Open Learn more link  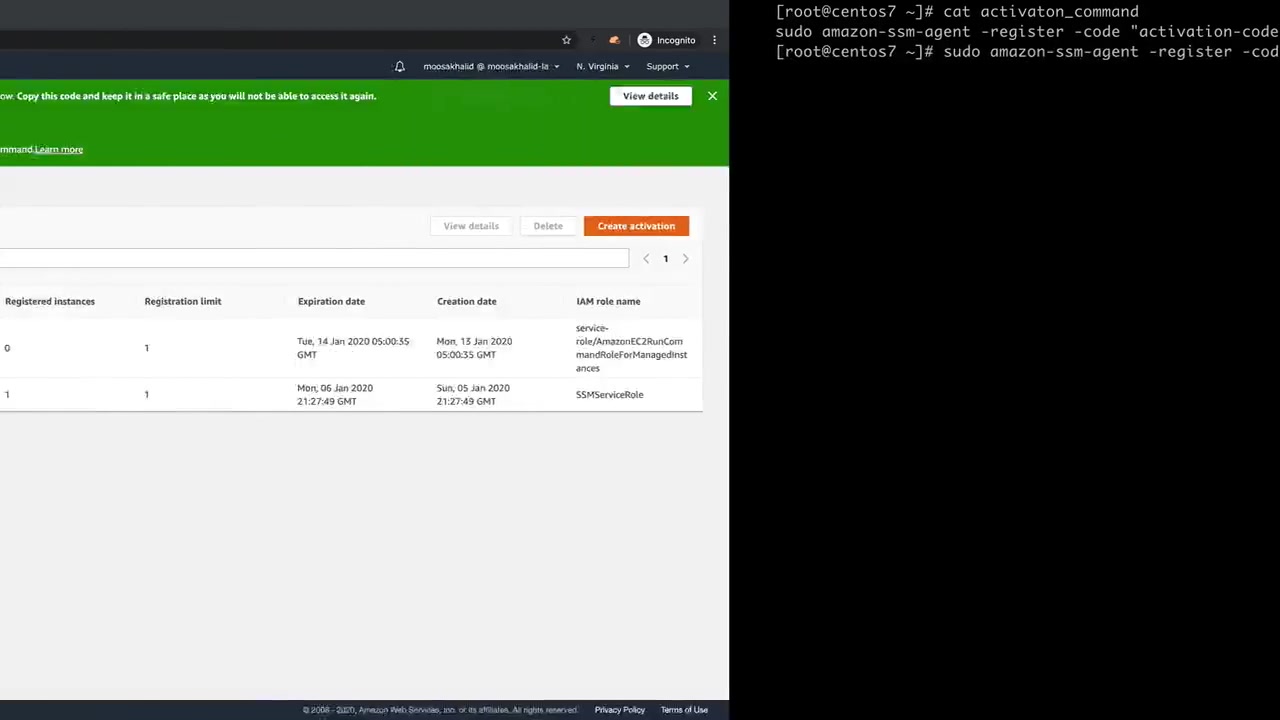(59, 149)
